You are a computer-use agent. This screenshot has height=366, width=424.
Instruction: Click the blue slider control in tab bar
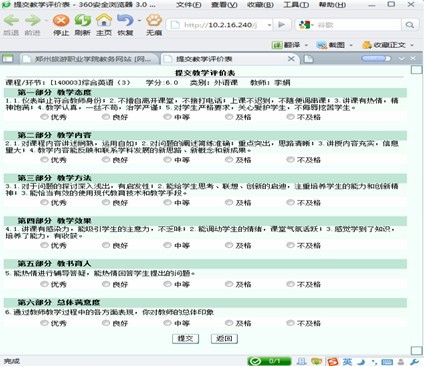coord(376,59)
